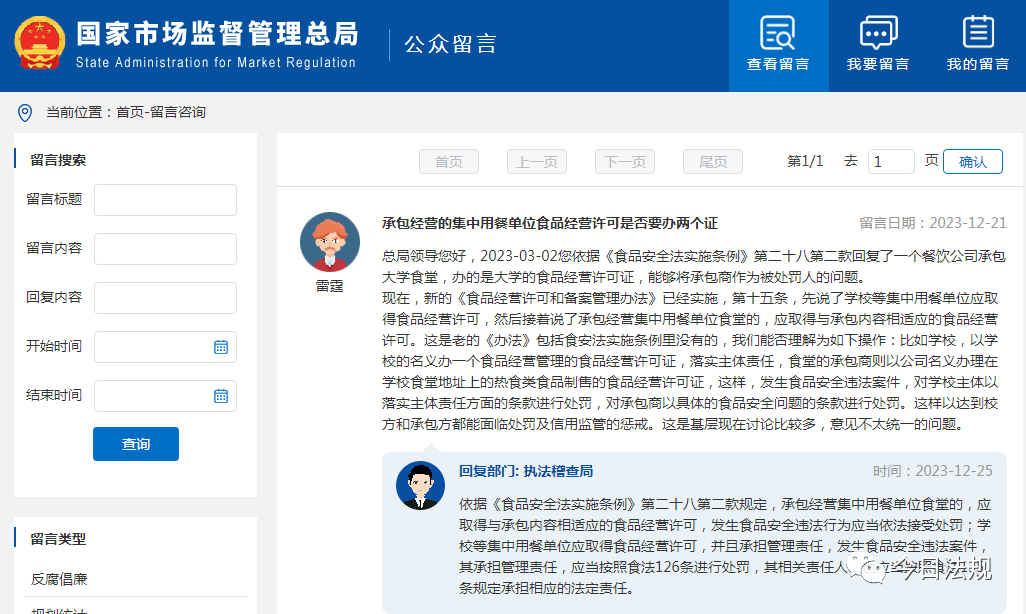The height and width of the screenshot is (614, 1026).
Task: Click the 公众留言 header title
Action: (451, 45)
